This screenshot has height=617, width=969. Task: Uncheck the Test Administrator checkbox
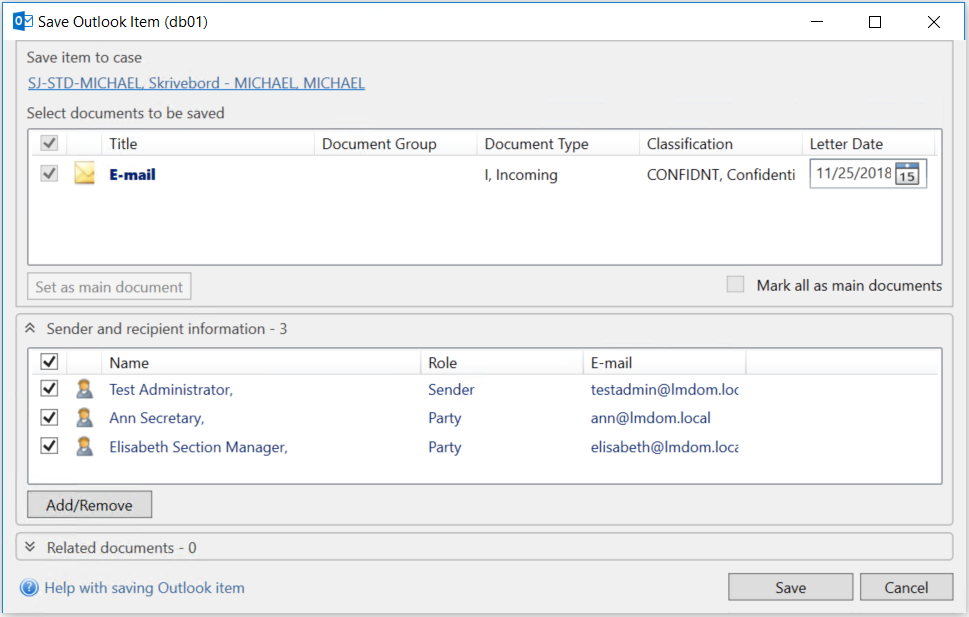tap(48, 389)
